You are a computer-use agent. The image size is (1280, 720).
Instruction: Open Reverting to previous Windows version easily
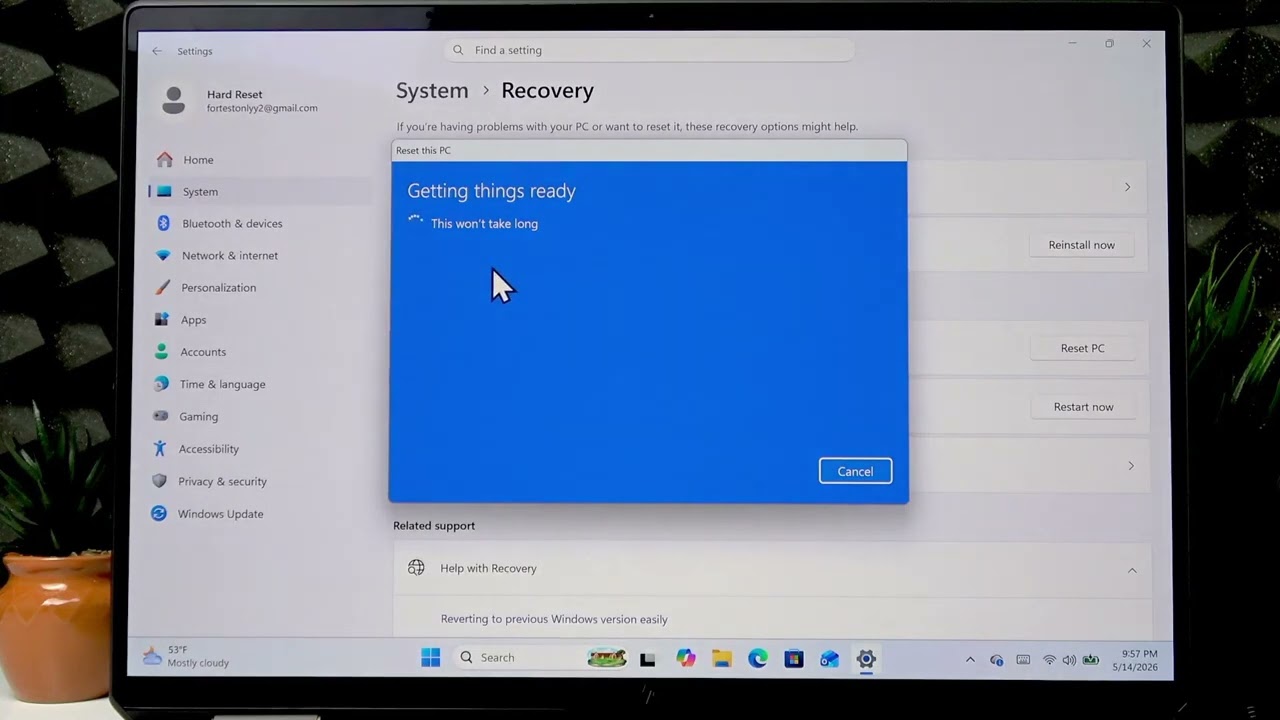(554, 619)
